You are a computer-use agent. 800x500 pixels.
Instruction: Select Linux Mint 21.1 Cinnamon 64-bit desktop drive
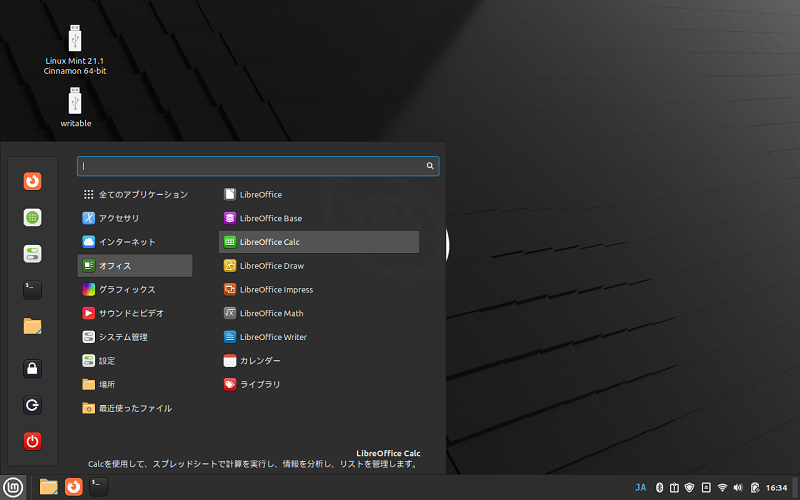click(75, 50)
